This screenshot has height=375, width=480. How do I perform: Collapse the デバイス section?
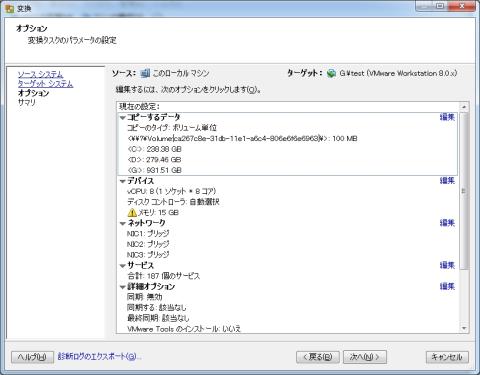[x=123, y=181]
